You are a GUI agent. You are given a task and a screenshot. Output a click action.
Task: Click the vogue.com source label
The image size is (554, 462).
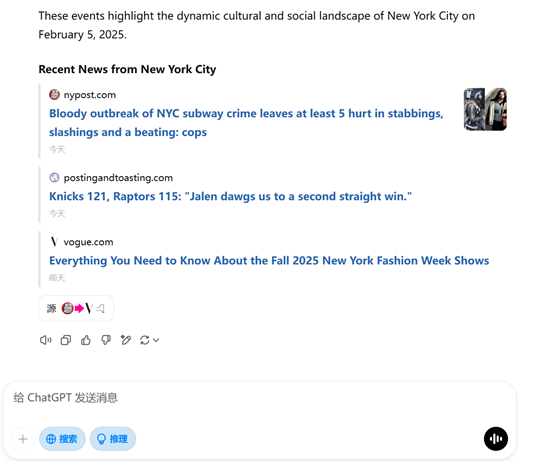[x=88, y=242]
